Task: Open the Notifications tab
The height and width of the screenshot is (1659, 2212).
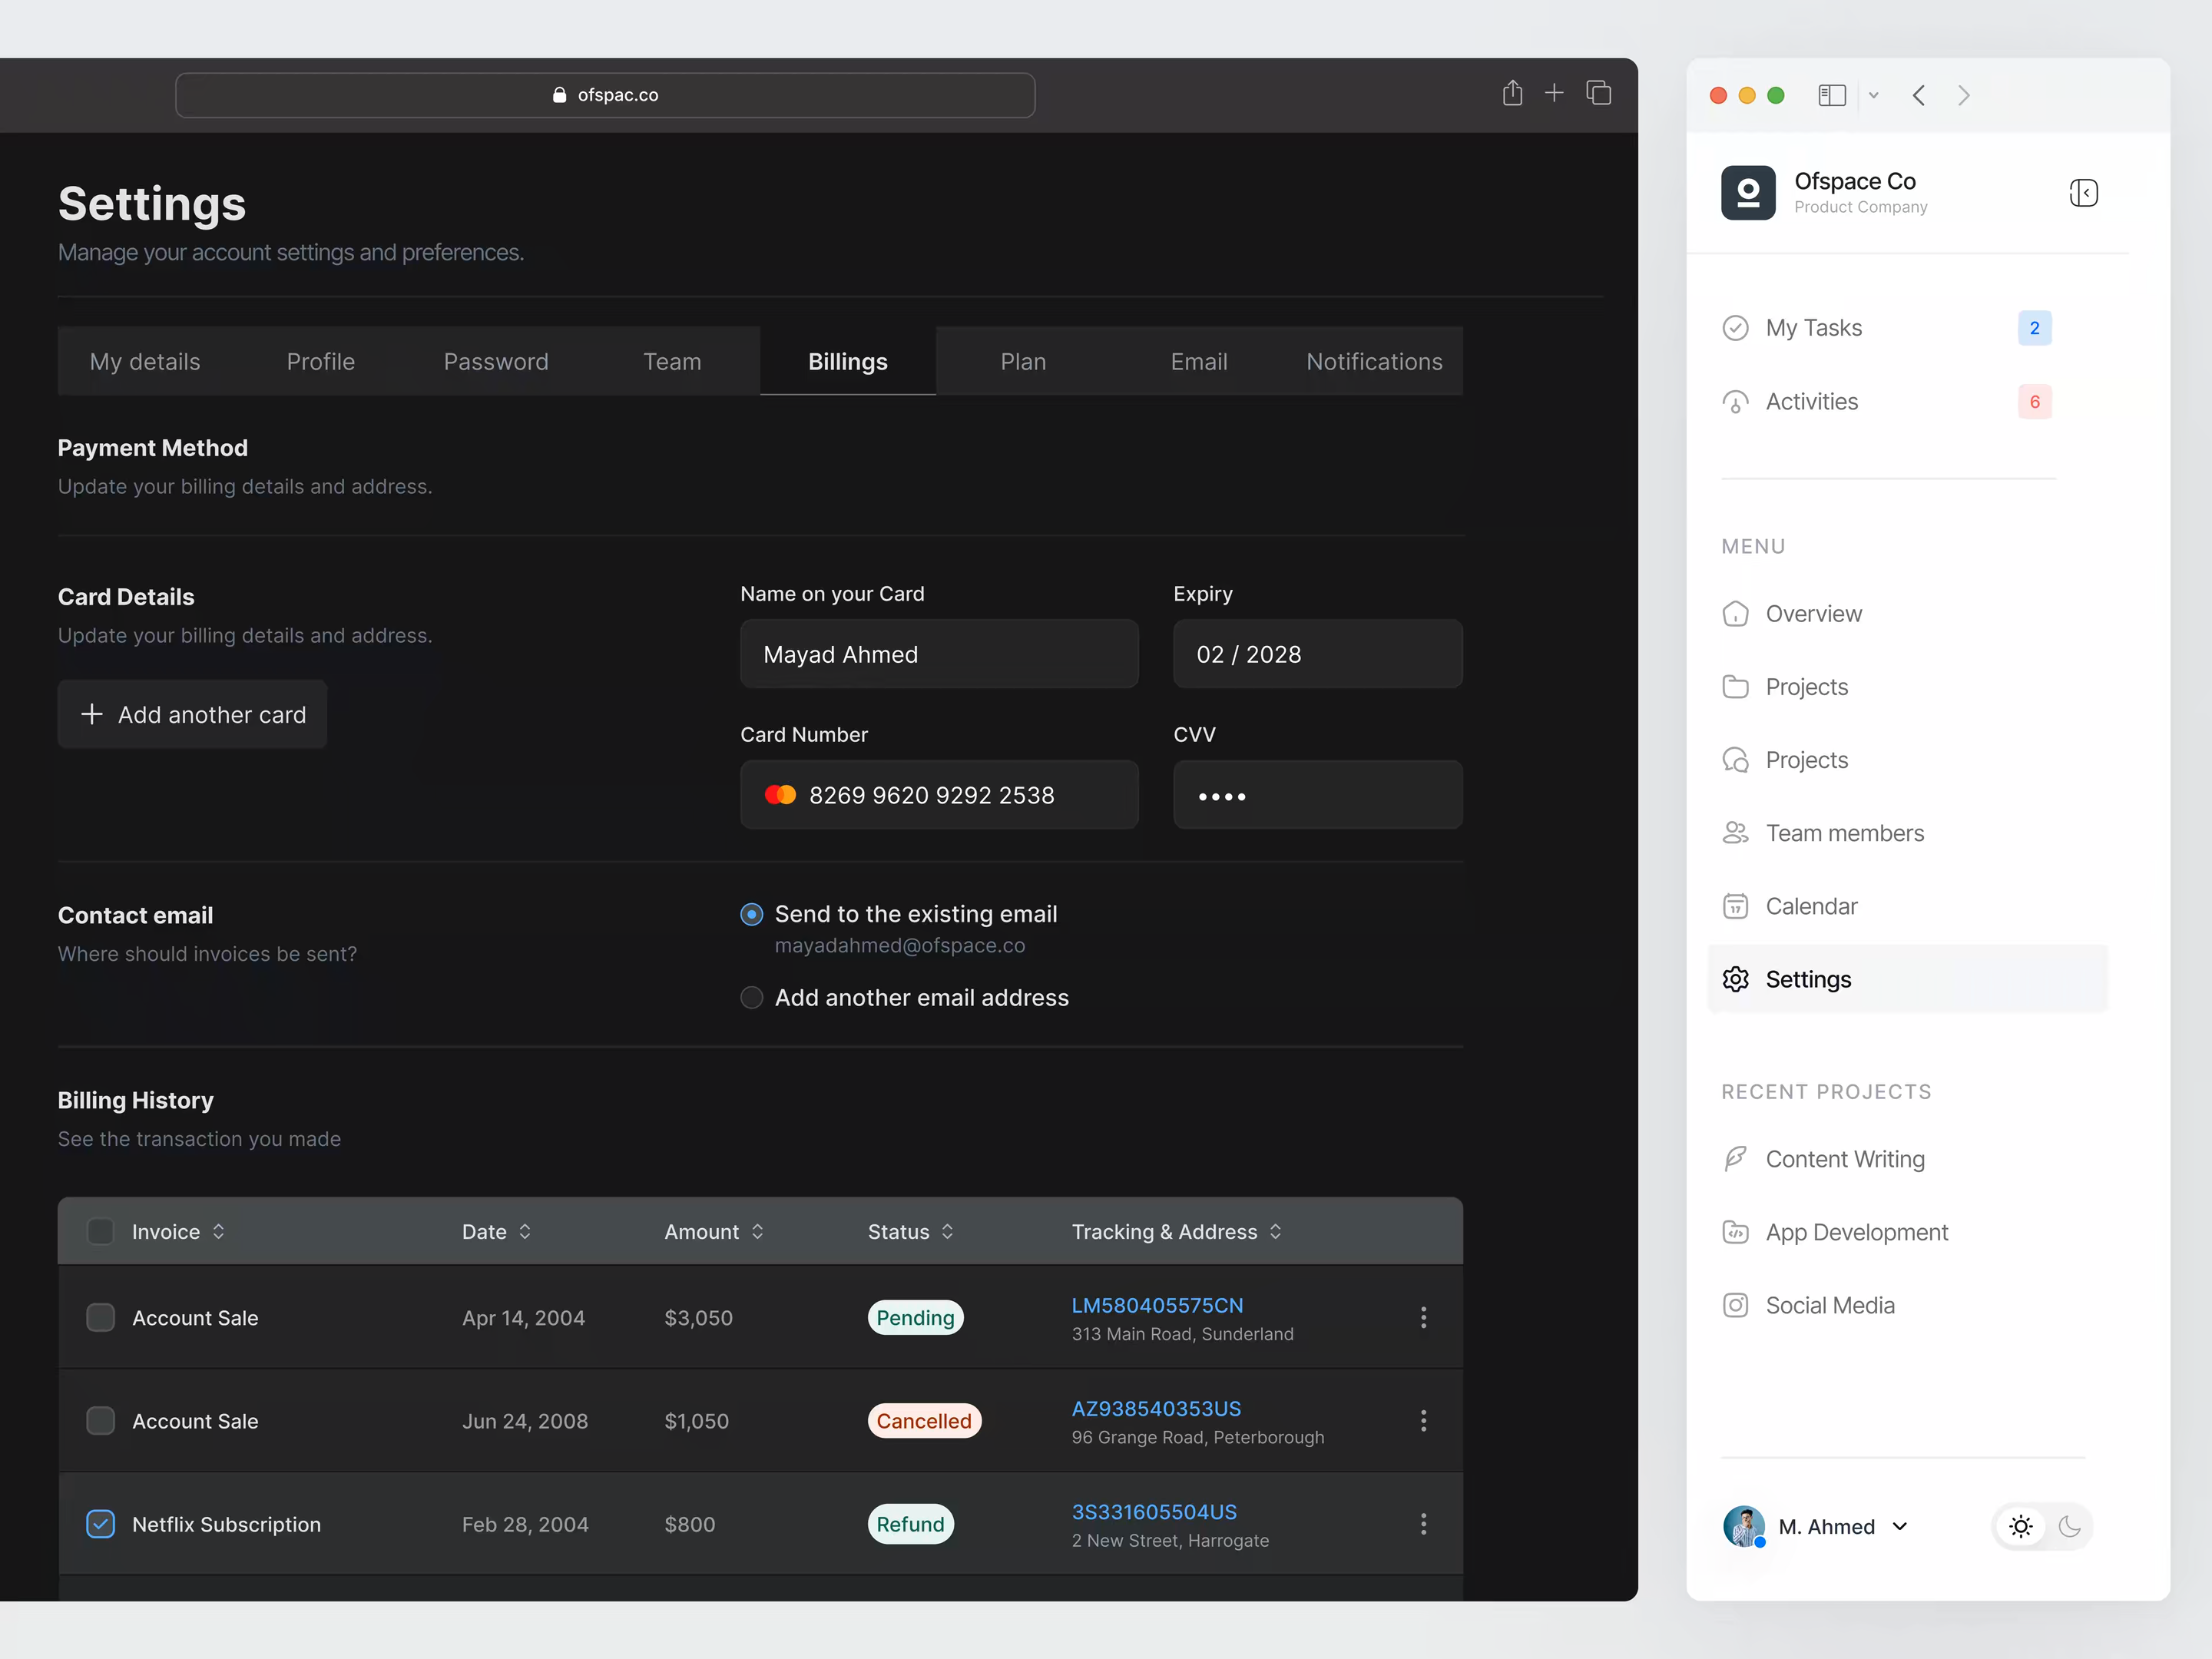Action: (x=1374, y=361)
